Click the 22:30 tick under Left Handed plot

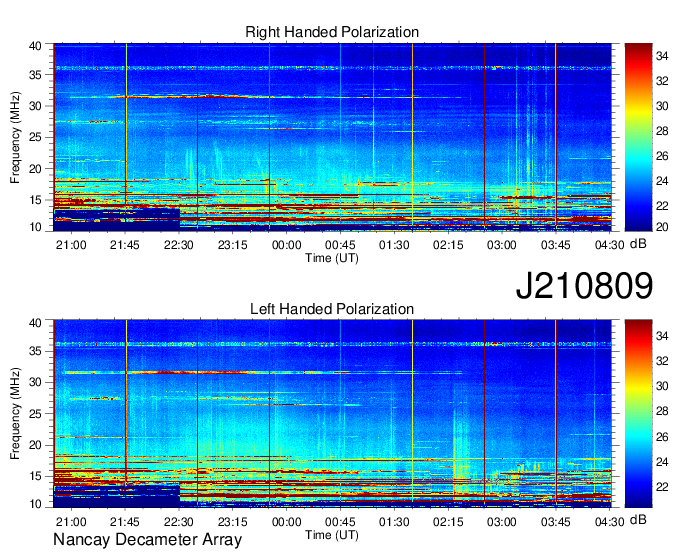pos(179,521)
